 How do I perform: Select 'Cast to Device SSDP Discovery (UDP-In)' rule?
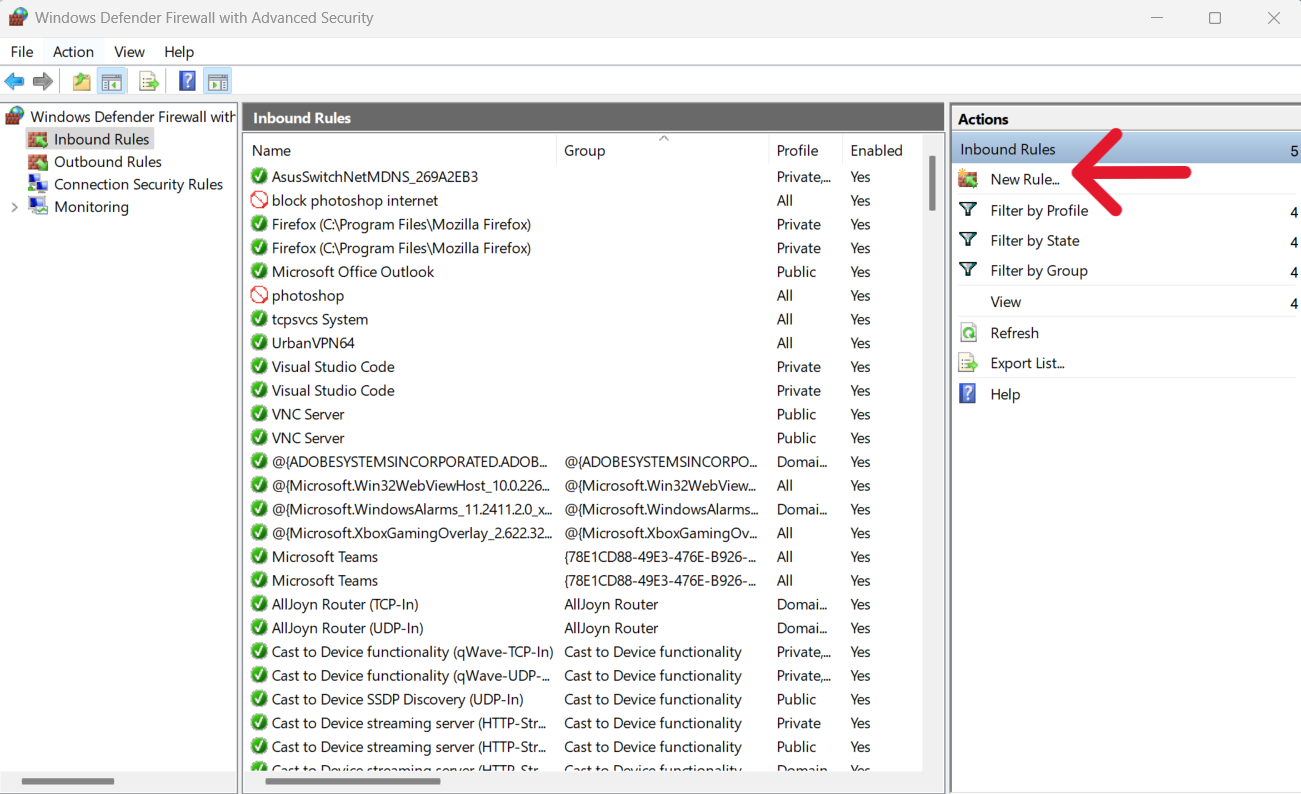(x=398, y=699)
